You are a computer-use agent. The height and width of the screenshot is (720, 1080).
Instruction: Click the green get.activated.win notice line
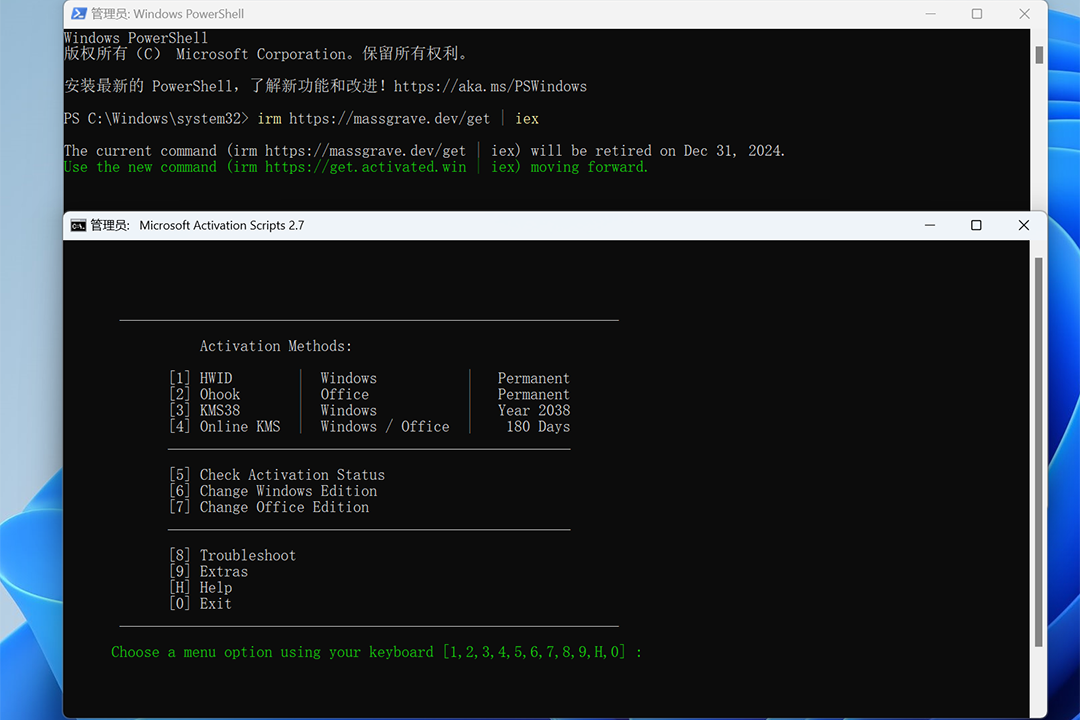pos(355,167)
